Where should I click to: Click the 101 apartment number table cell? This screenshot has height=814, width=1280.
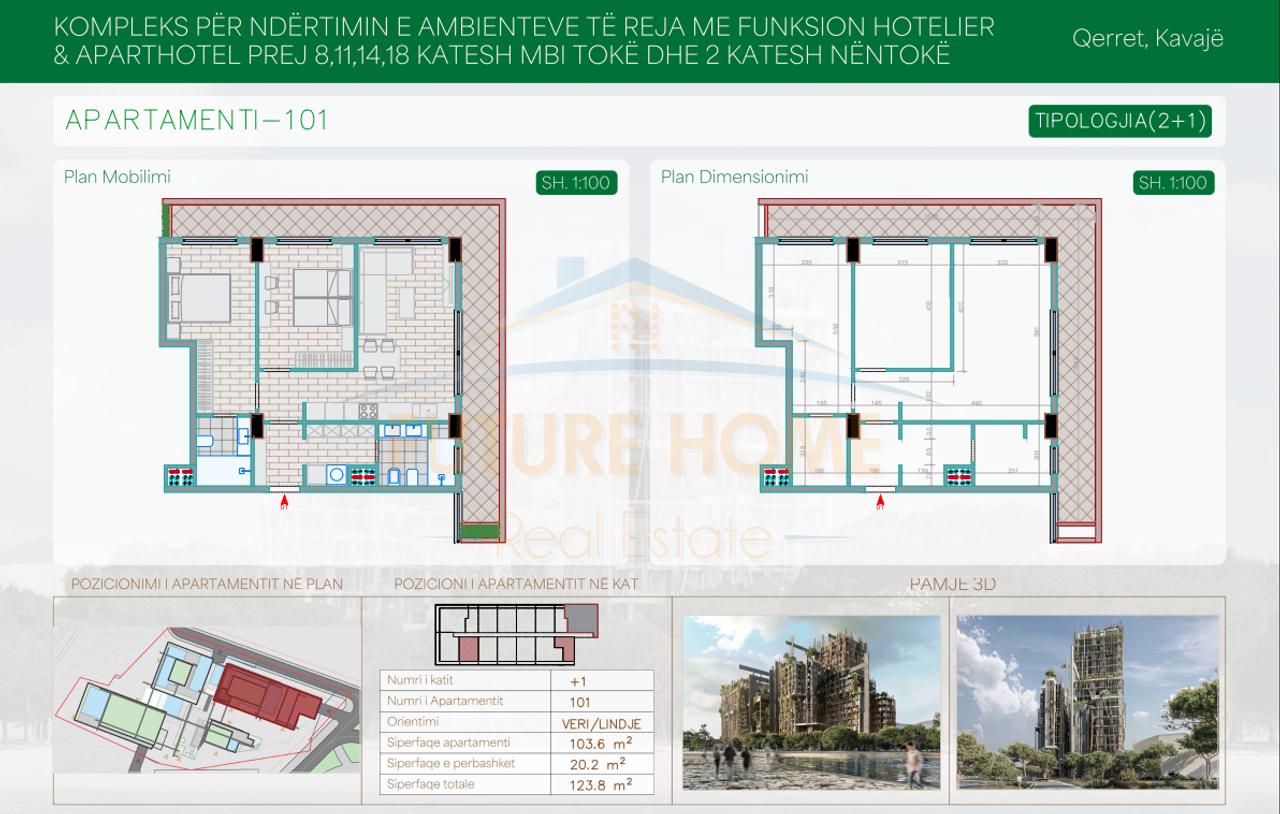click(603, 701)
